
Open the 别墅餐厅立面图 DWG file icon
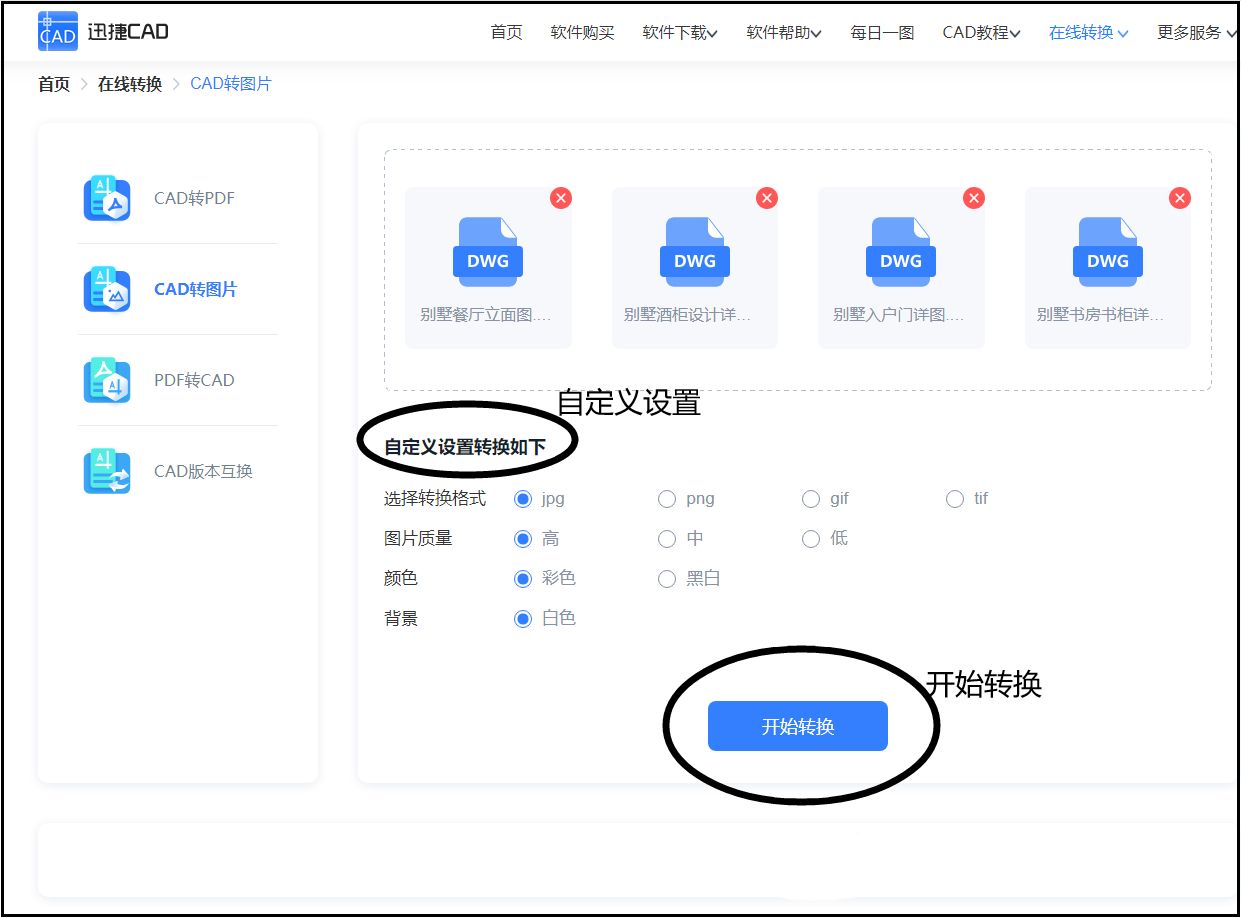[487, 250]
